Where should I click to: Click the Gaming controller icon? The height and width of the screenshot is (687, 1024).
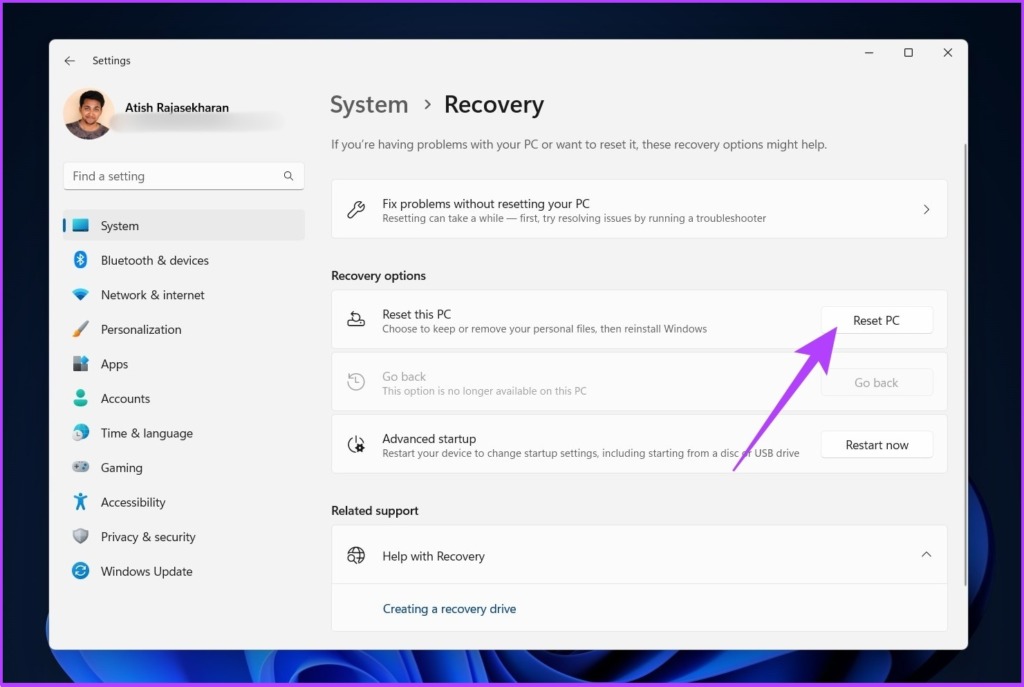(80, 467)
